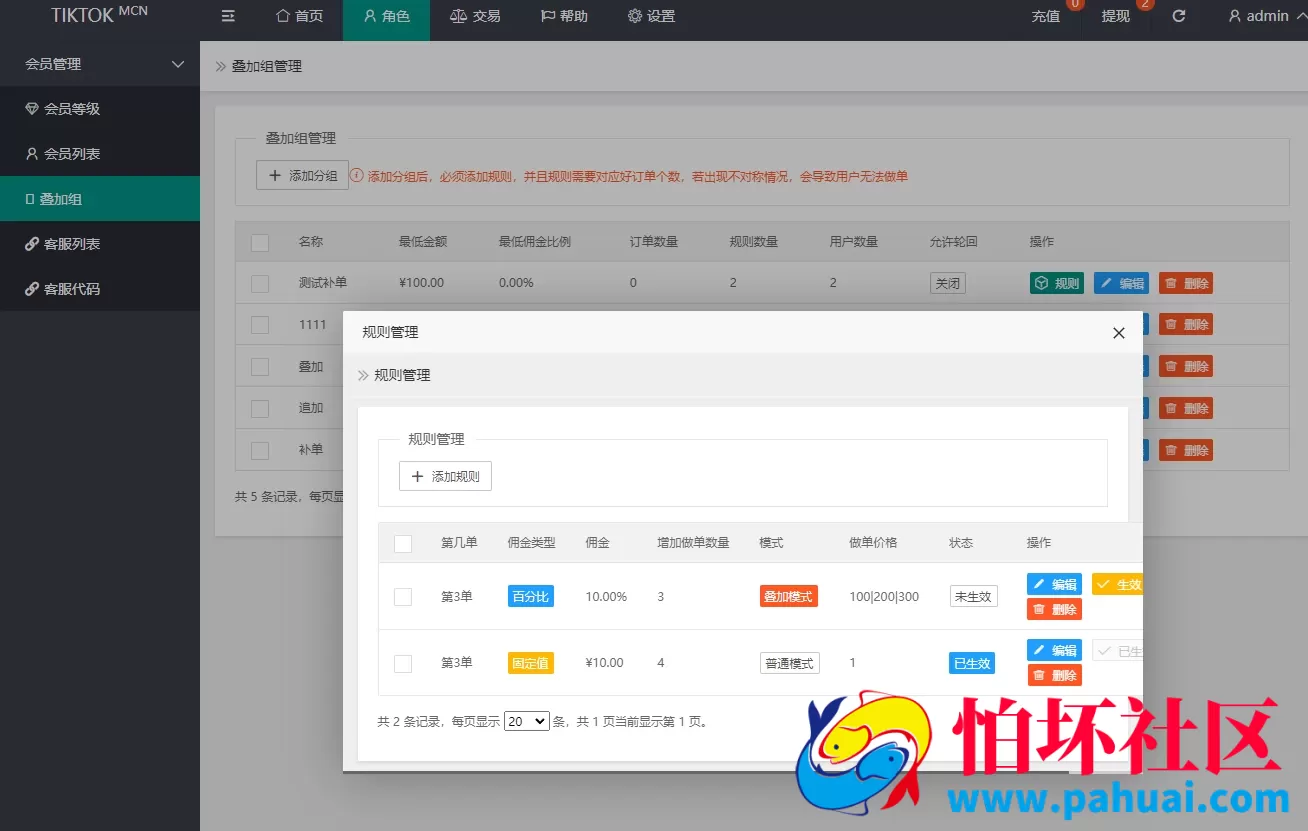
Task: Open 充值 notifications
Action: [x=1046, y=16]
